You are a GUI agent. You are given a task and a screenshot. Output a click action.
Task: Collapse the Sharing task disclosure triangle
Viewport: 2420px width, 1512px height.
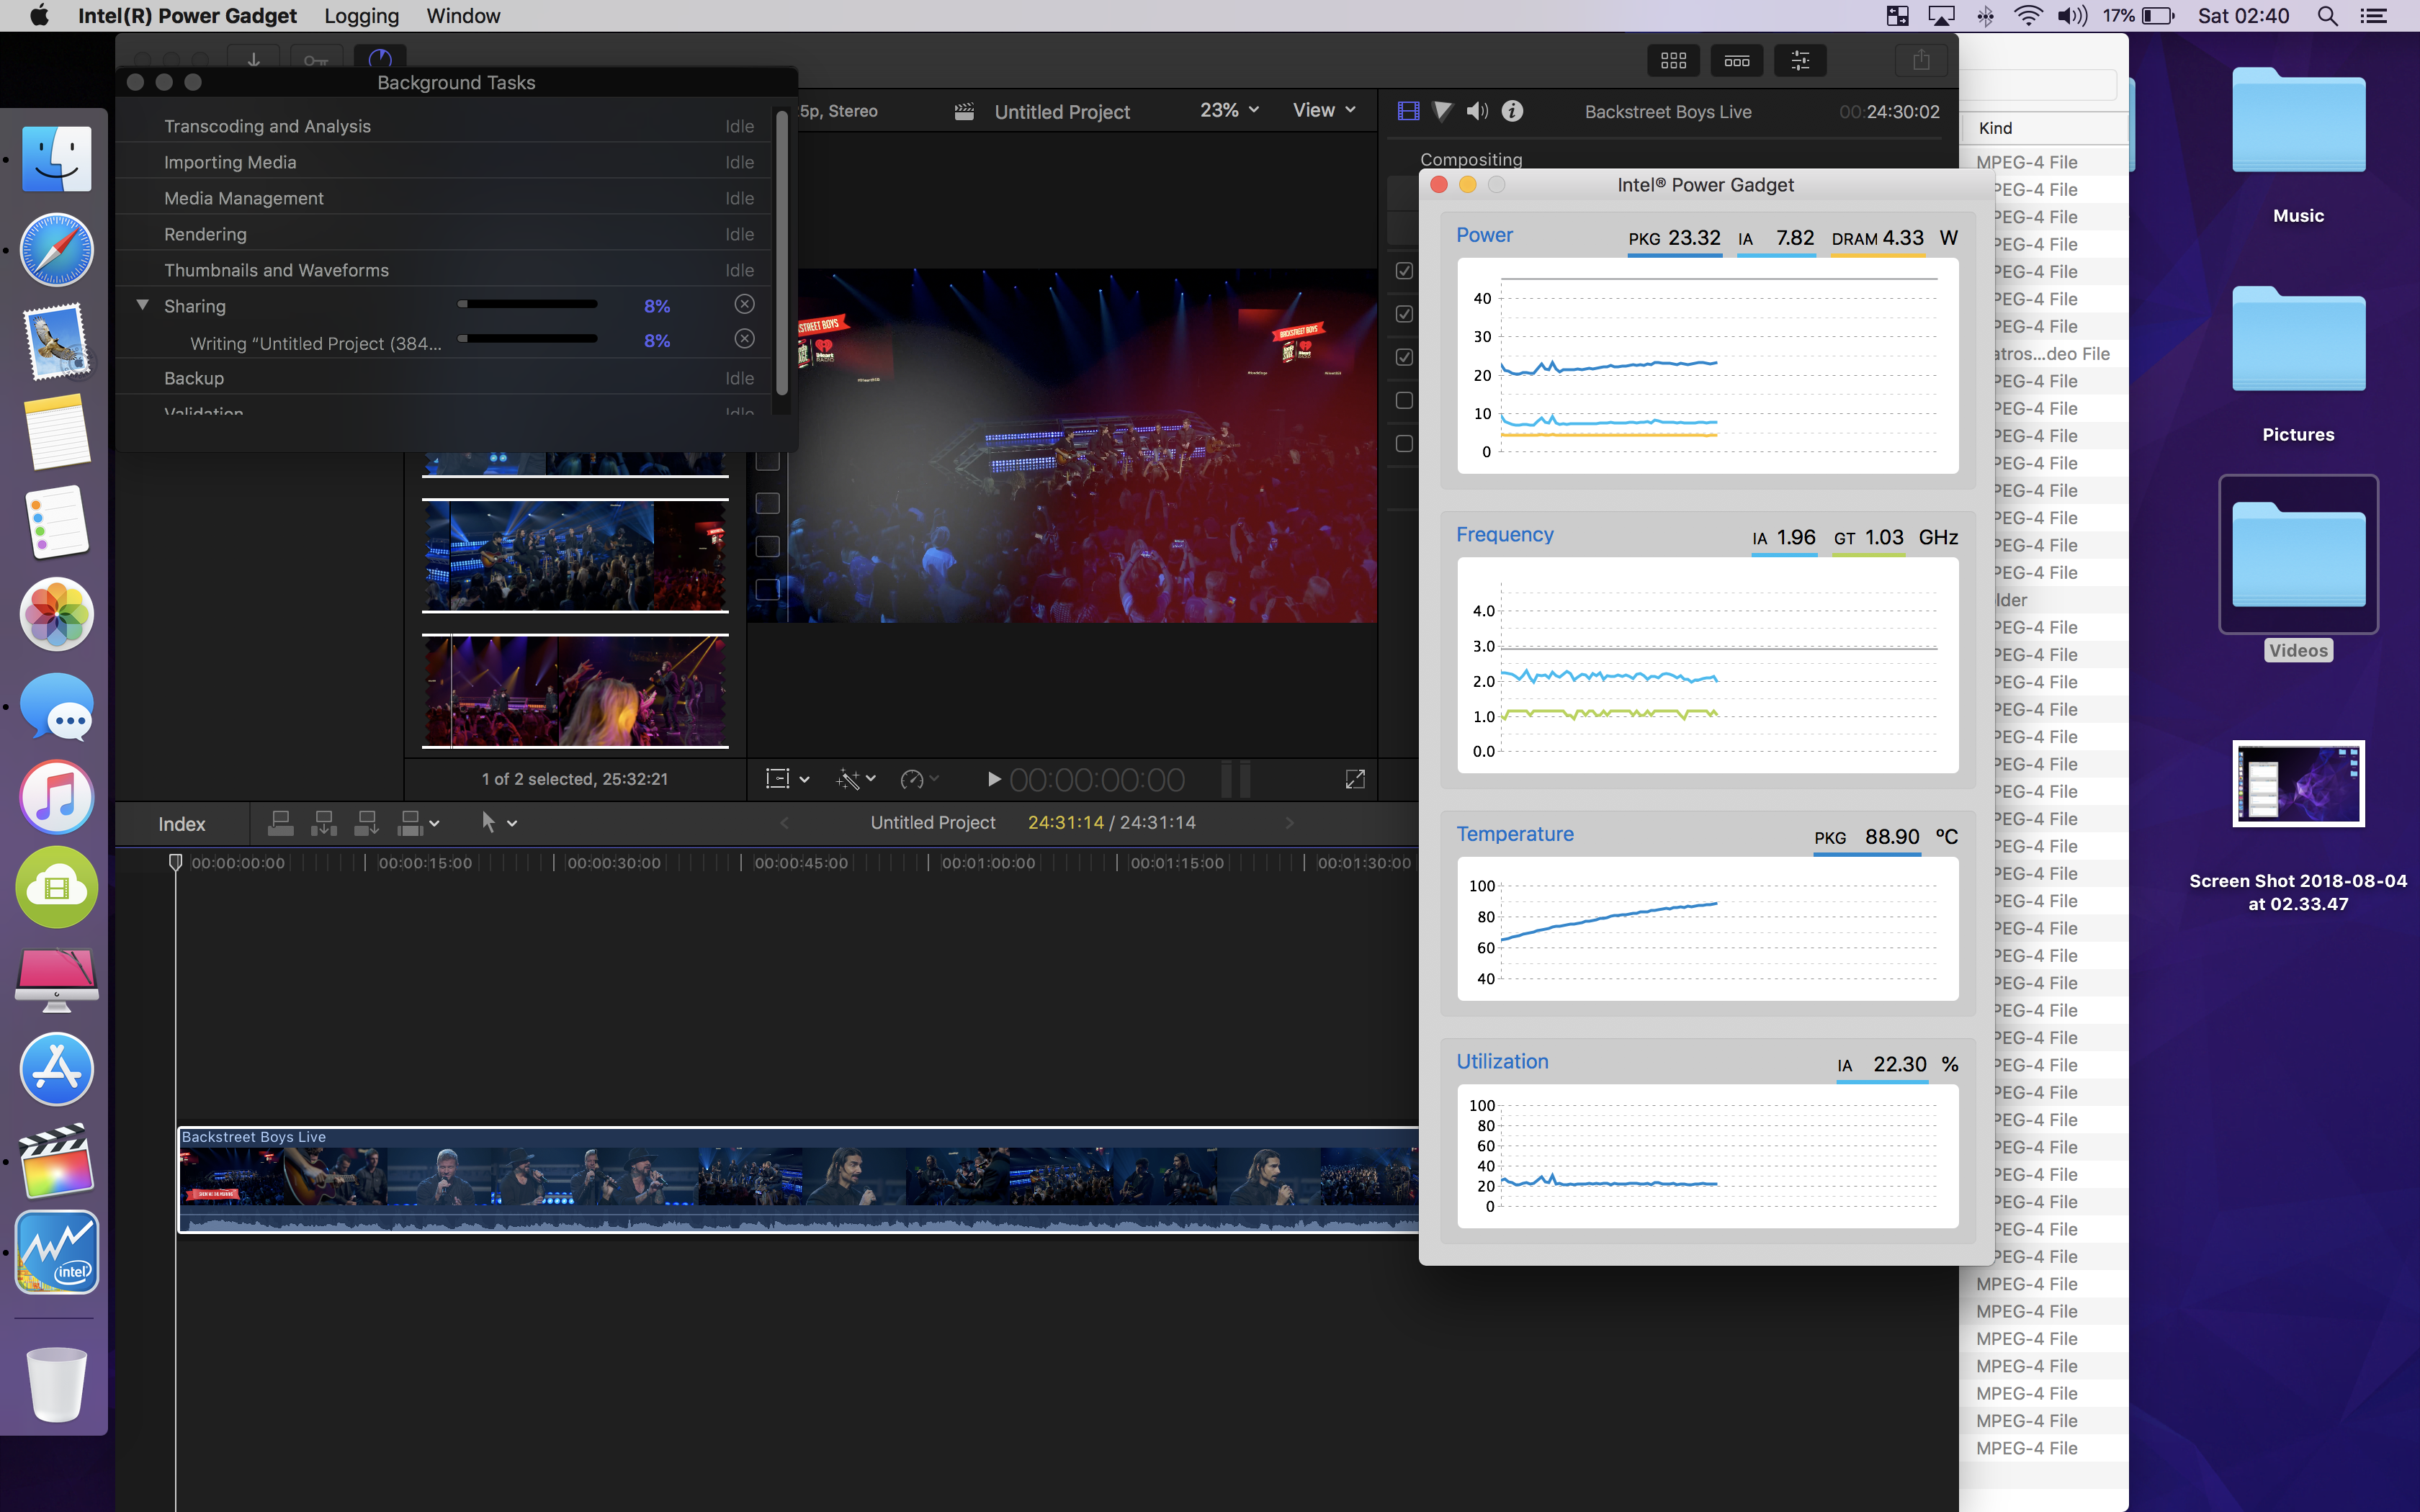(x=143, y=305)
